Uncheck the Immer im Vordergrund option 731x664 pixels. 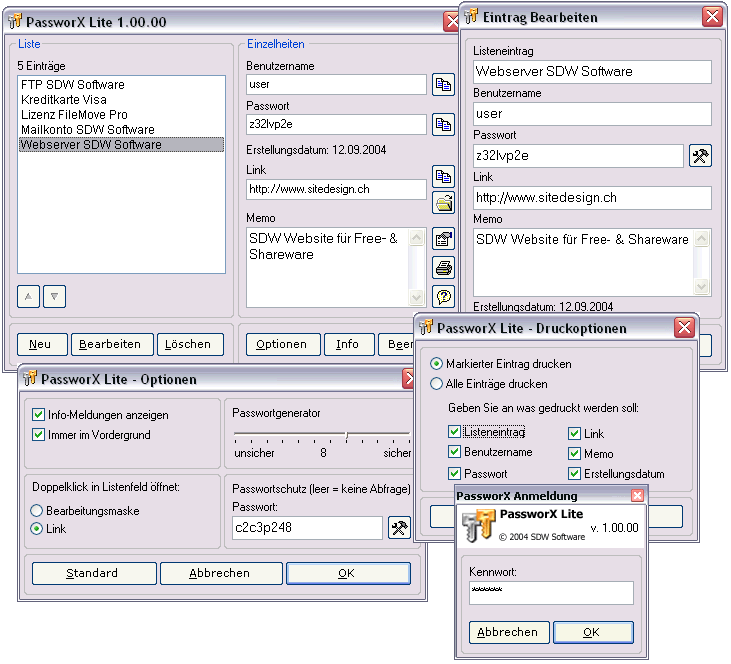pos(39,435)
